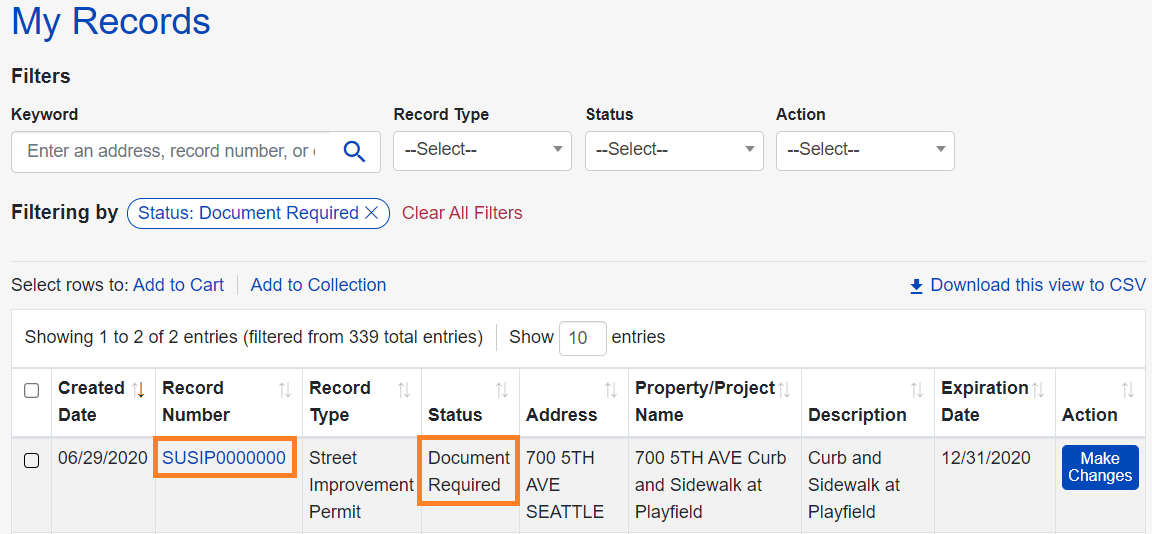The image size is (1152, 534).
Task: Click the Show entries count field
Action: (x=583, y=338)
